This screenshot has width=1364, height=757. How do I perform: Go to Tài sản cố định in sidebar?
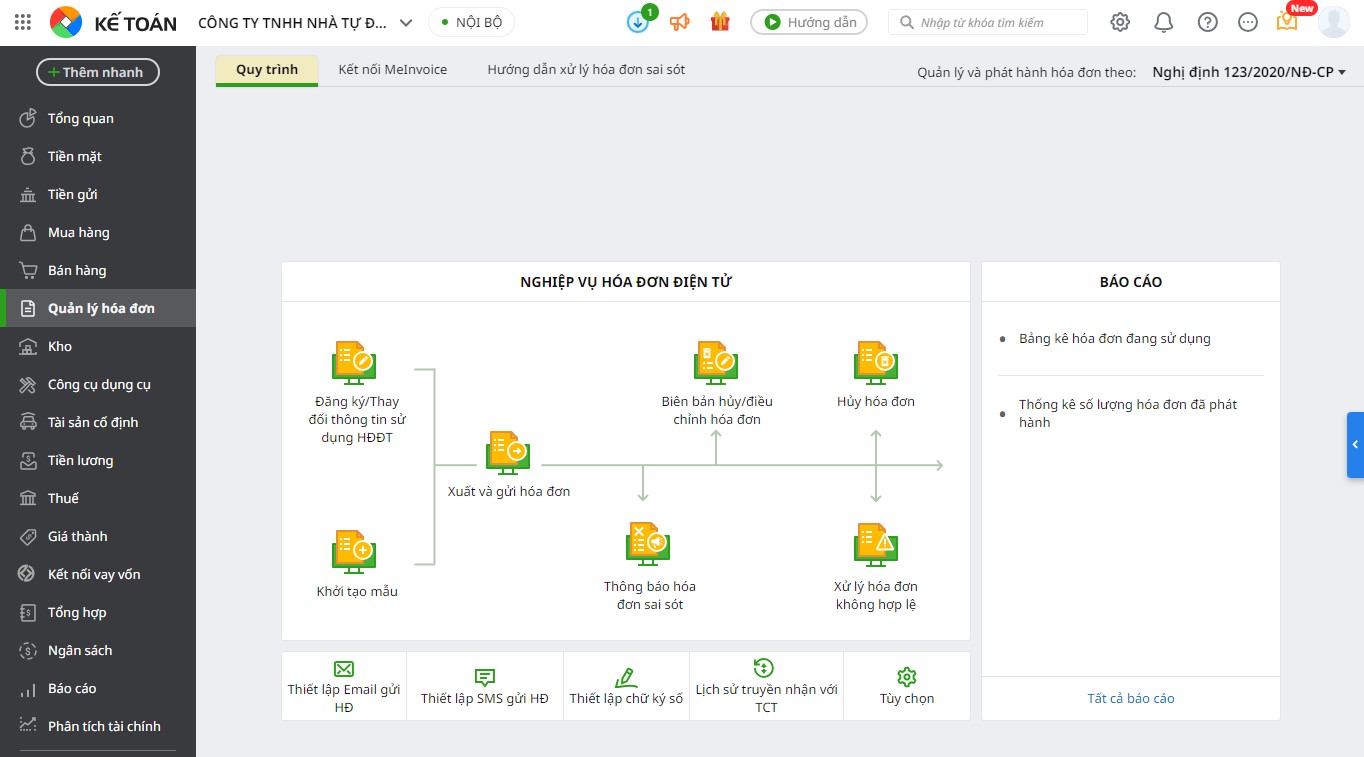point(98,422)
